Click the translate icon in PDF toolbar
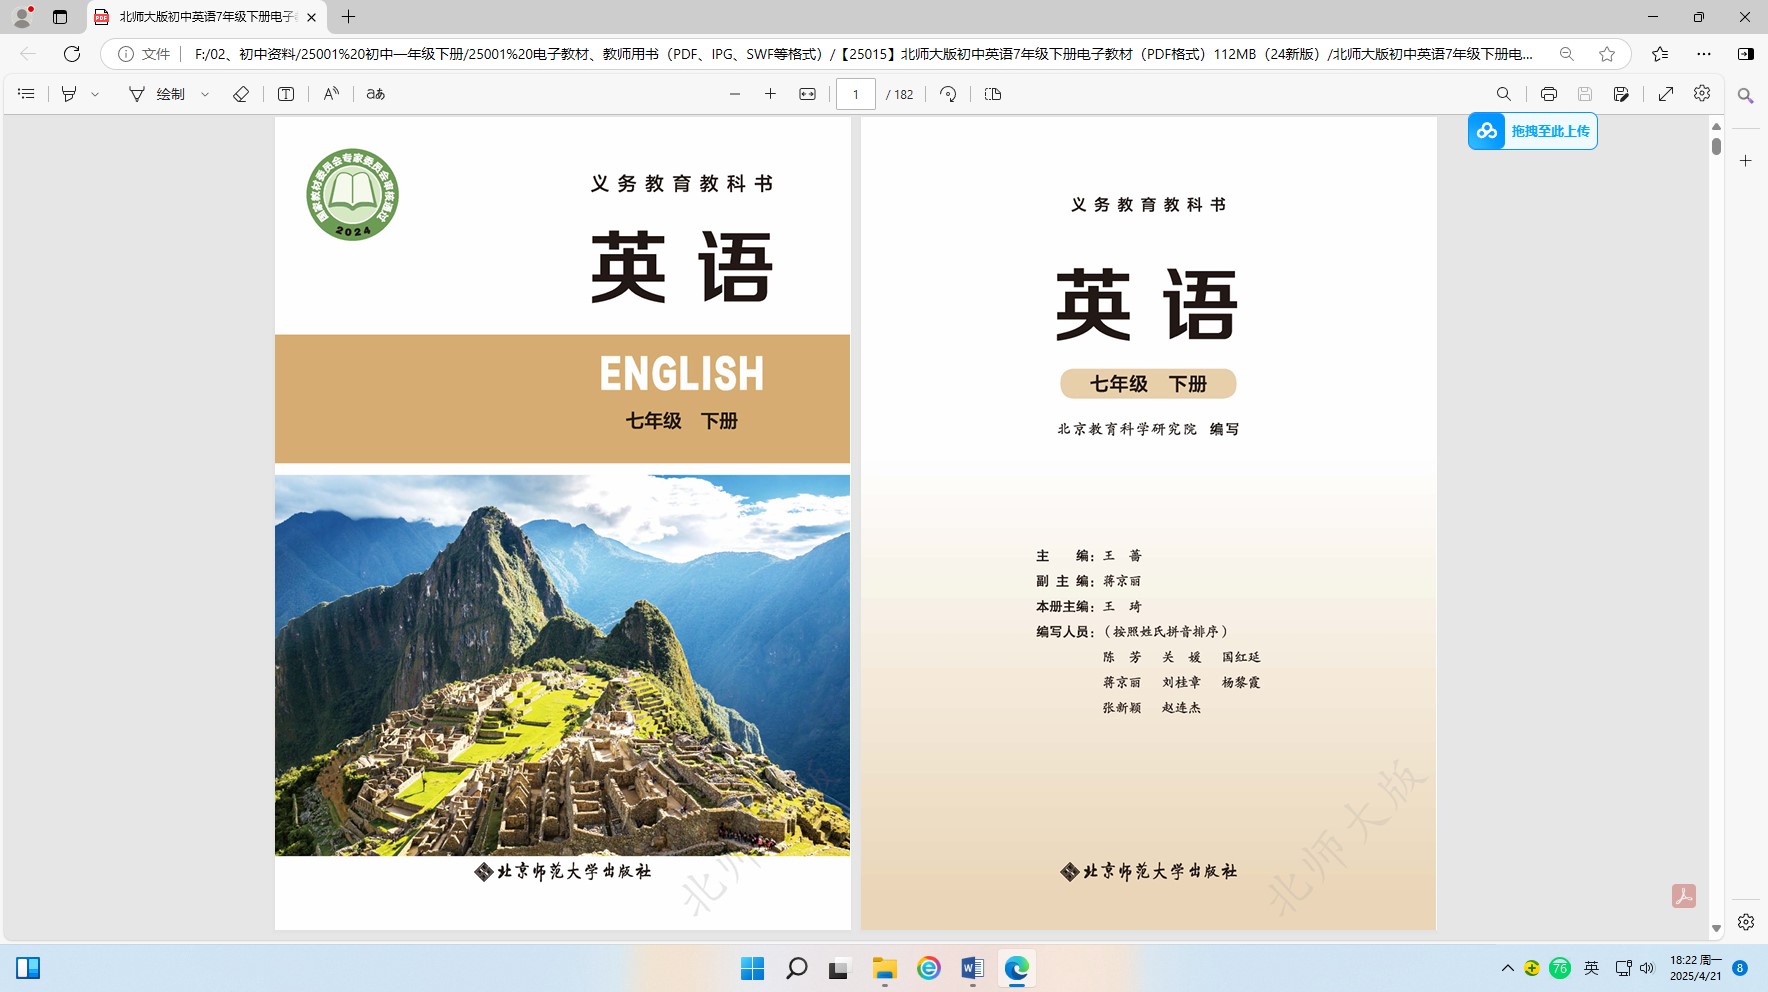The width and height of the screenshot is (1768, 992). pos(376,94)
